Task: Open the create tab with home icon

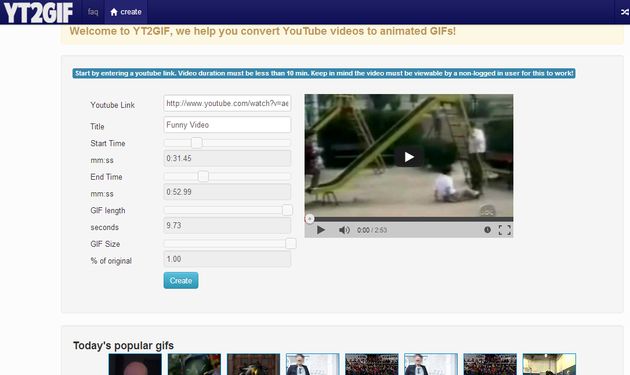Action: point(126,12)
